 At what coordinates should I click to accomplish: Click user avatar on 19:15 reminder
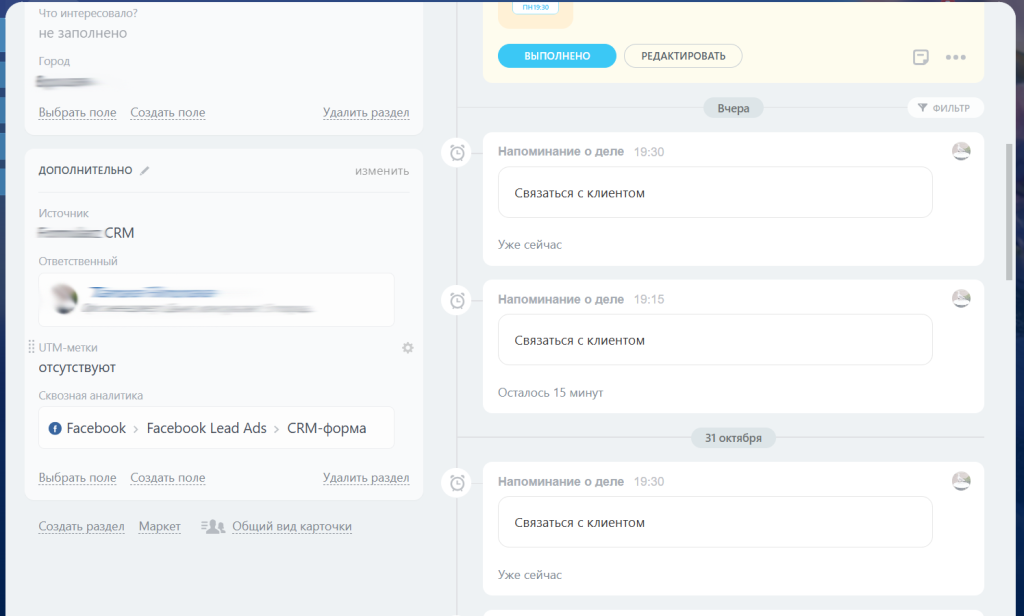(x=961, y=298)
